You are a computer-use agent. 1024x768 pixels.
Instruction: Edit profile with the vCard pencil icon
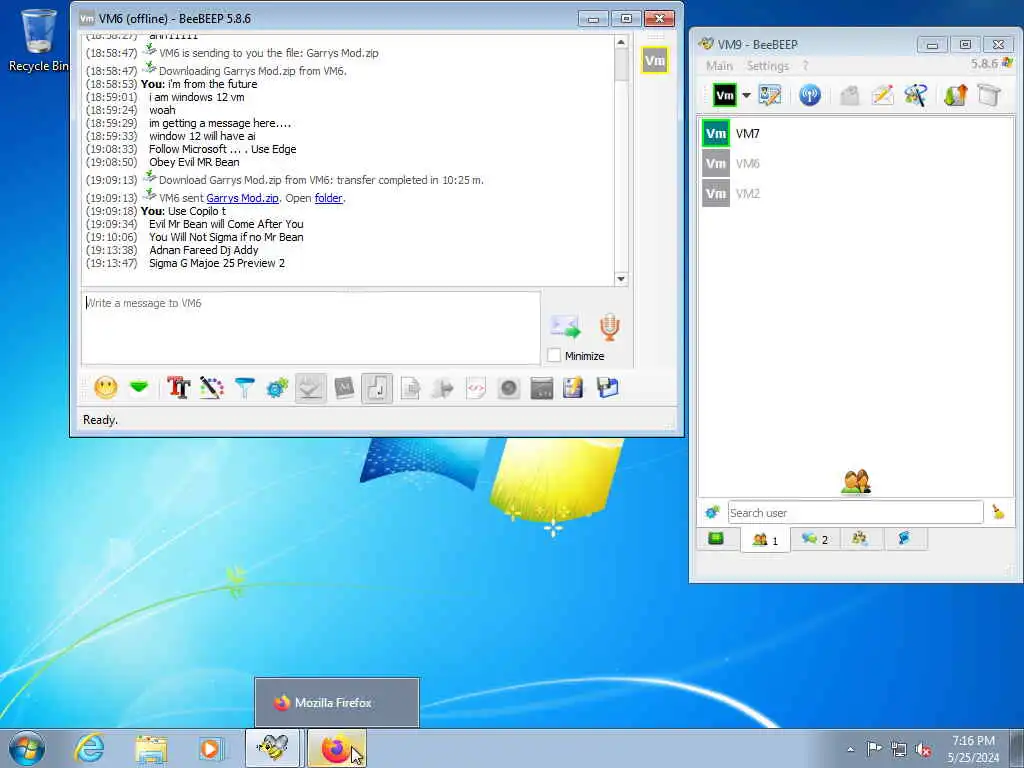pyautogui.click(x=770, y=95)
